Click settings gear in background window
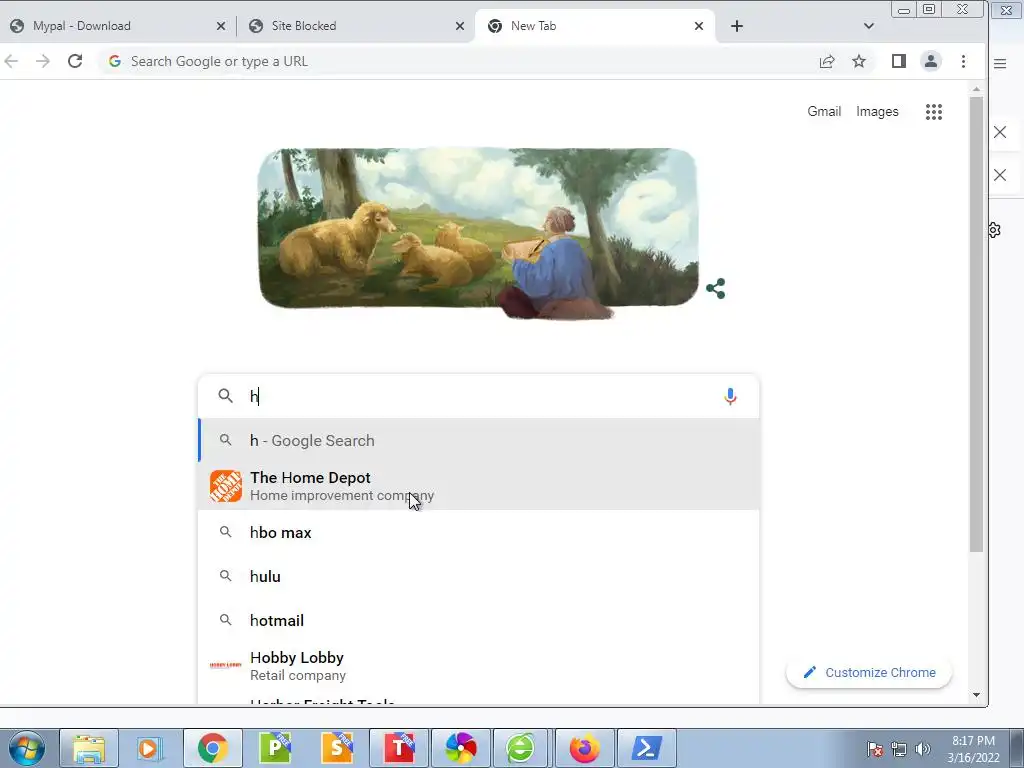This screenshot has width=1024, height=768. [x=995, y=230]
